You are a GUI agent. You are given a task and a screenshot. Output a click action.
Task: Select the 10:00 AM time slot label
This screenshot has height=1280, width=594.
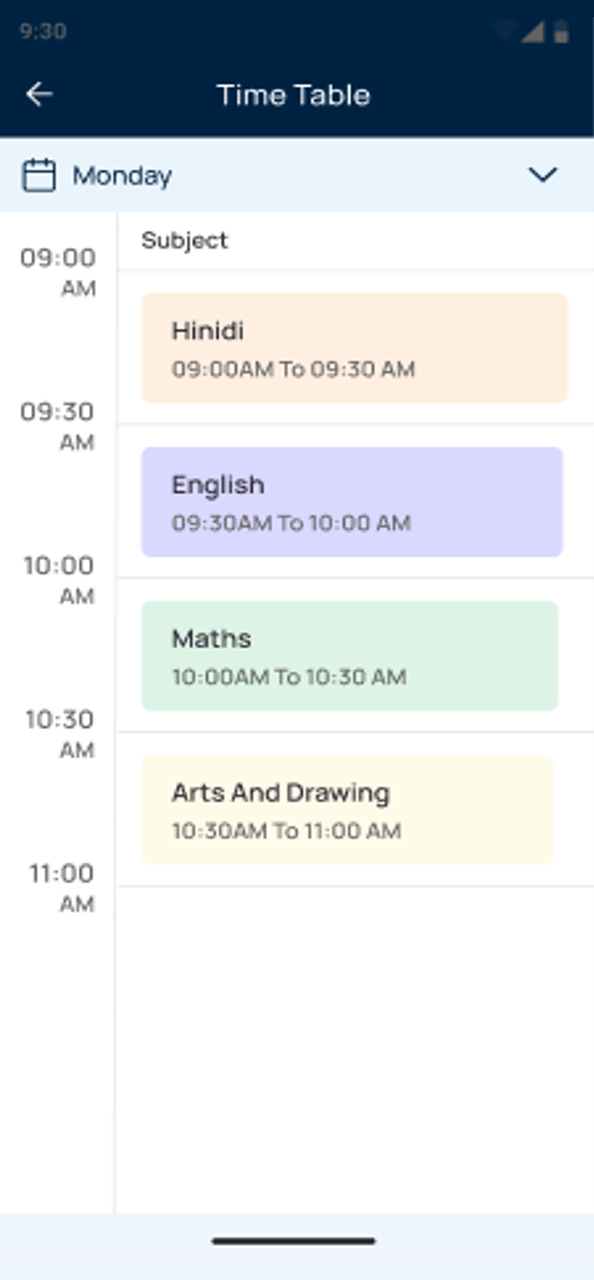click(x=58, y=581)
